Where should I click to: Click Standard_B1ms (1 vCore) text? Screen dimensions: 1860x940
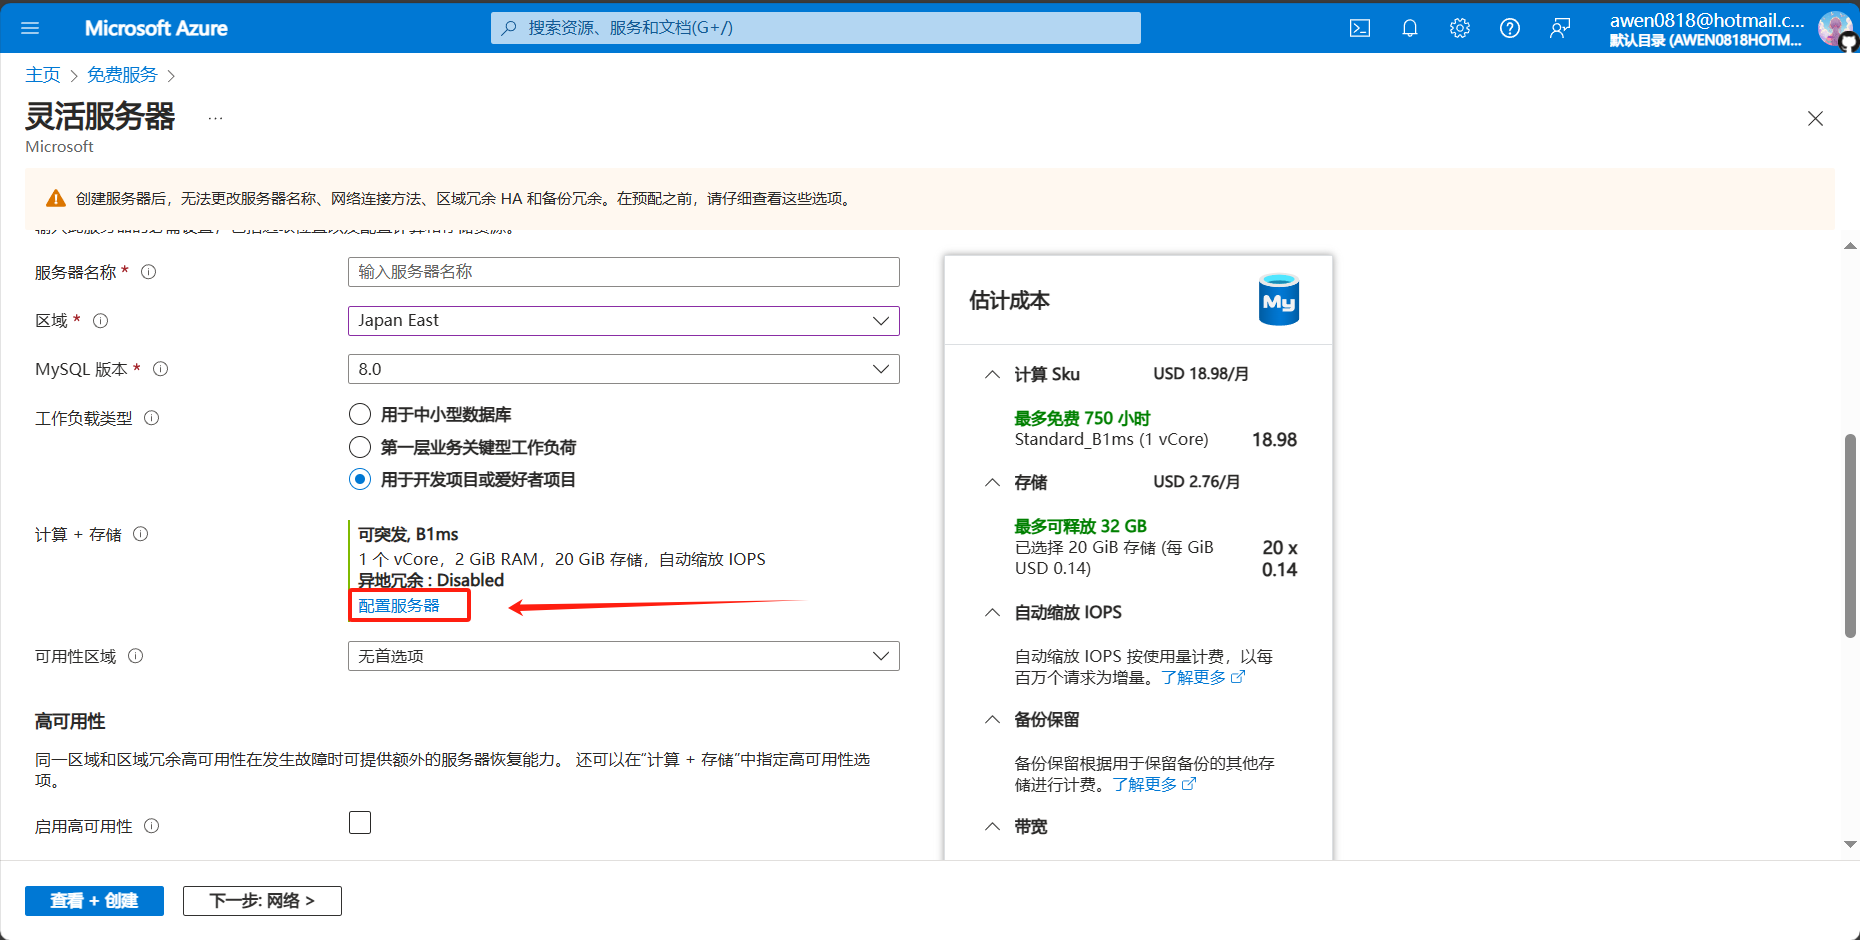point(1111,439)
